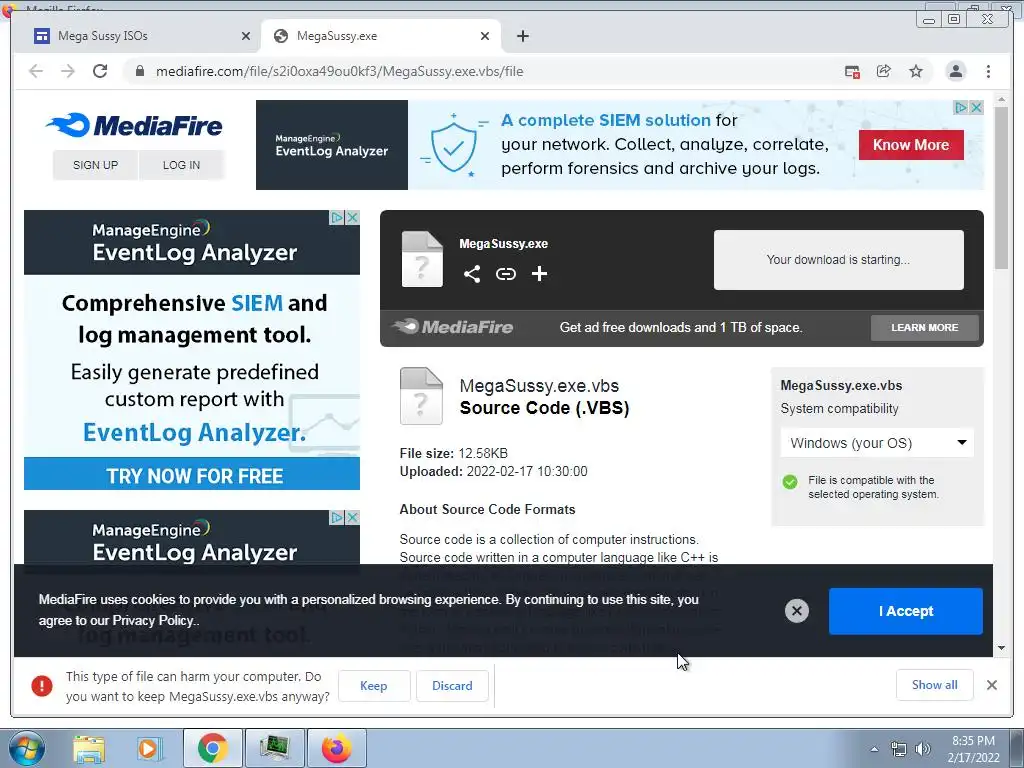The width and height of the screenshot is (1024, 768).
Task: Accept cookies with I Accept button
Action: [906, 611]
